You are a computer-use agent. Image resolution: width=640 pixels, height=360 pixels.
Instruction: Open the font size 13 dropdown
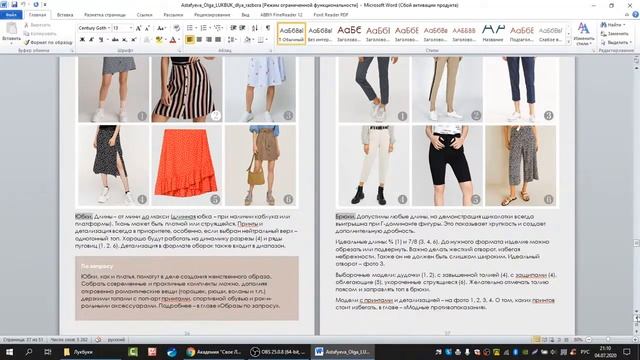coord(131,28)
